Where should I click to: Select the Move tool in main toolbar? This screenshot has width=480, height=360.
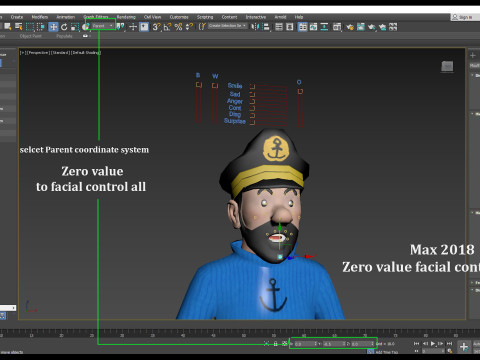click(53, 27)
